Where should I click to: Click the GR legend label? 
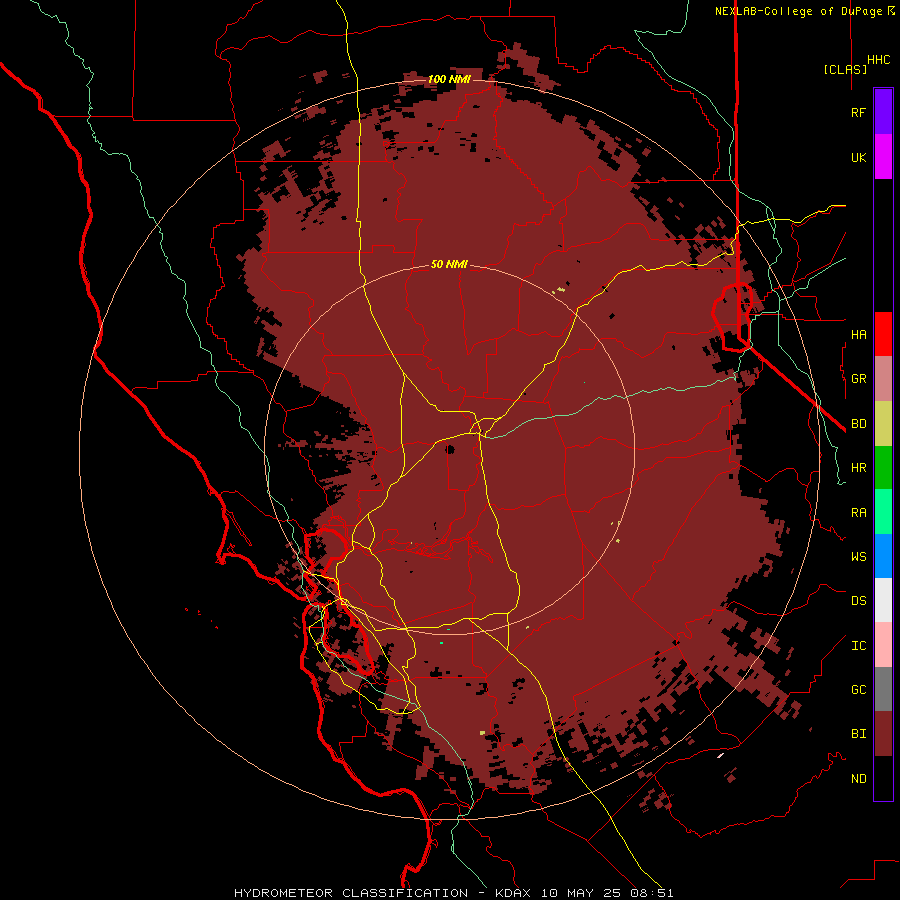(858, 379)
